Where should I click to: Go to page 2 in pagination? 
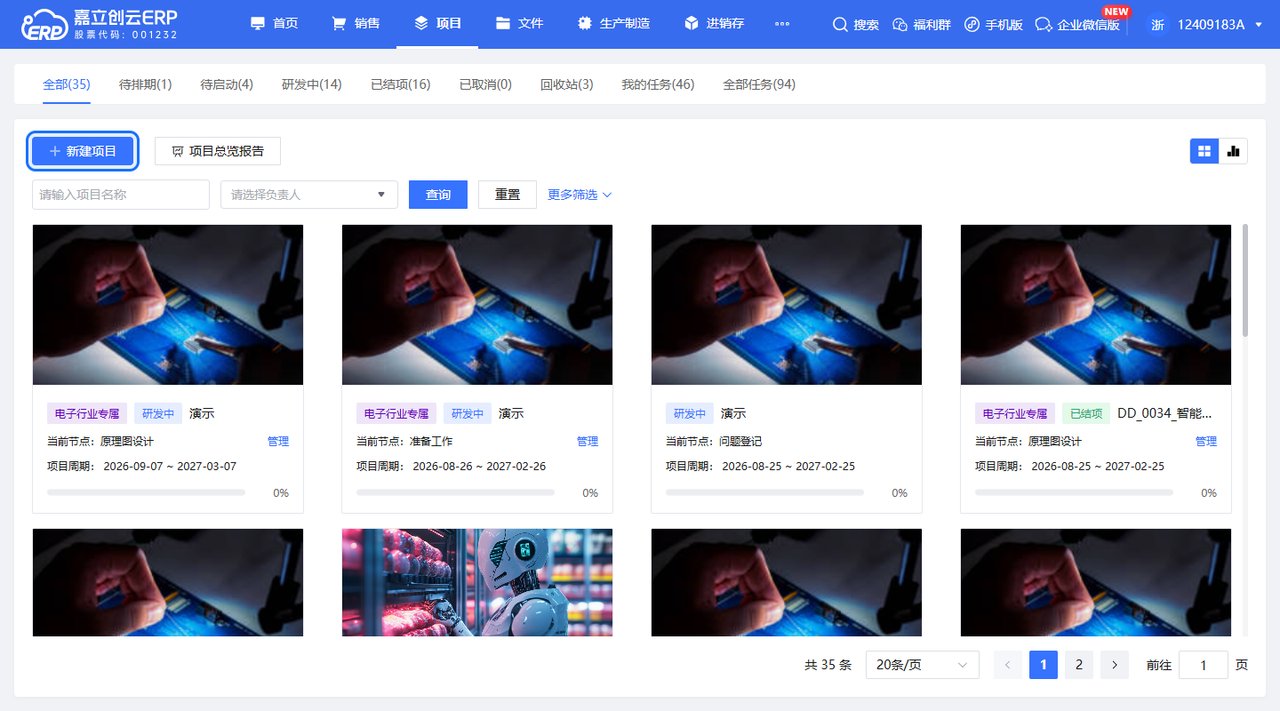coord(1079,665)
